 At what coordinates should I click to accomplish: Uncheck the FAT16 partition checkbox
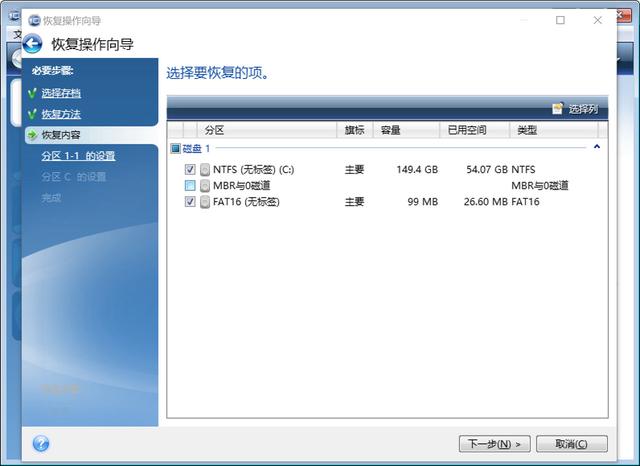coord(190,201)
